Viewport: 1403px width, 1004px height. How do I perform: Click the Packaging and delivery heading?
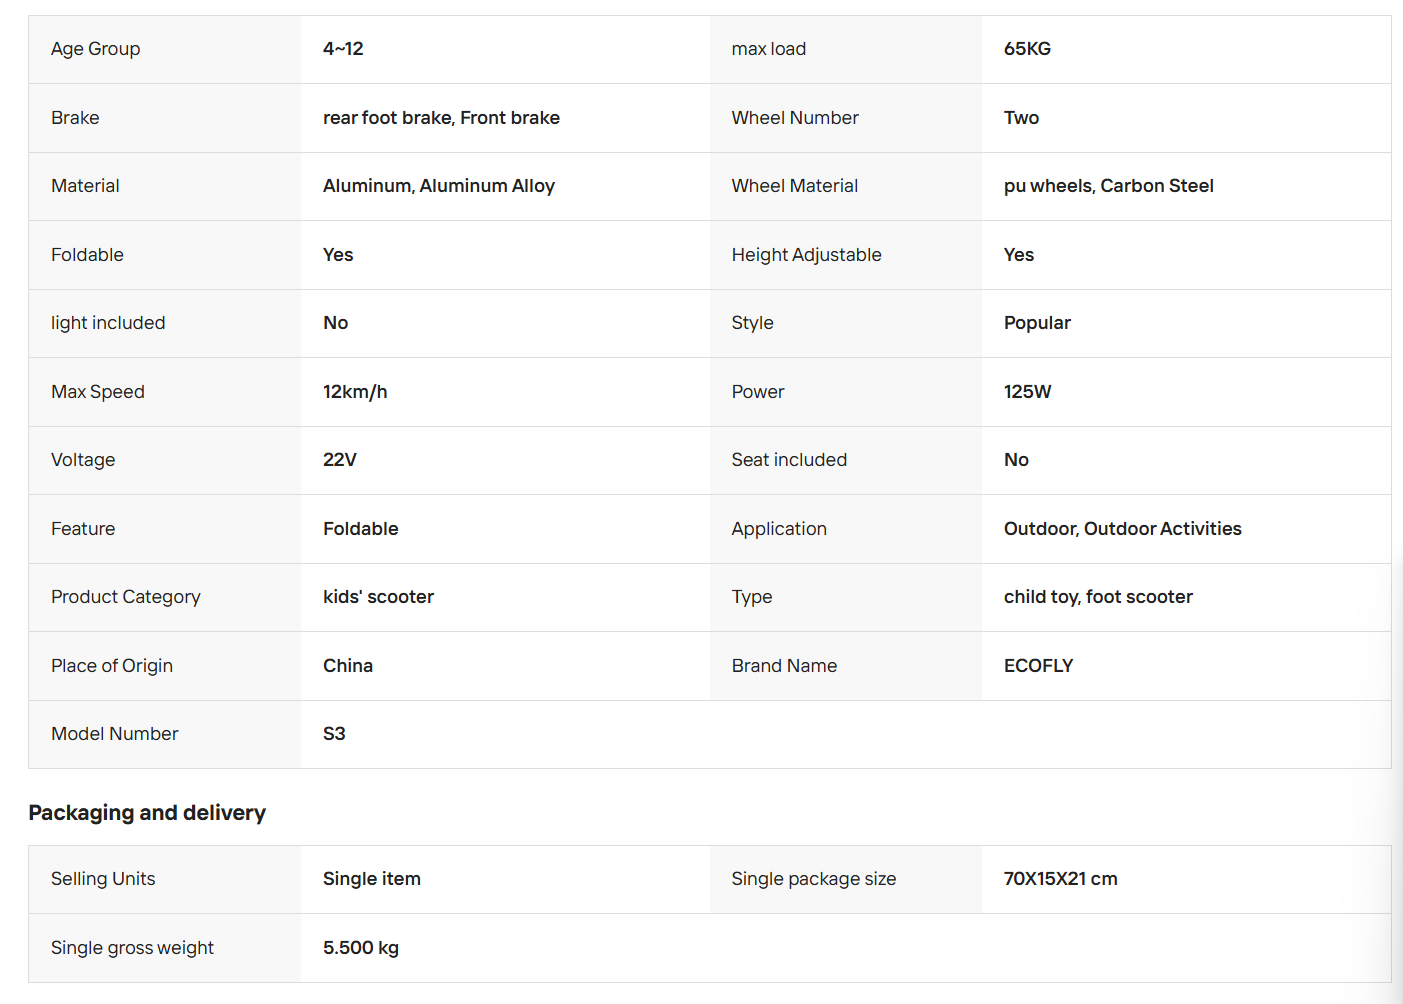[147, 813]
